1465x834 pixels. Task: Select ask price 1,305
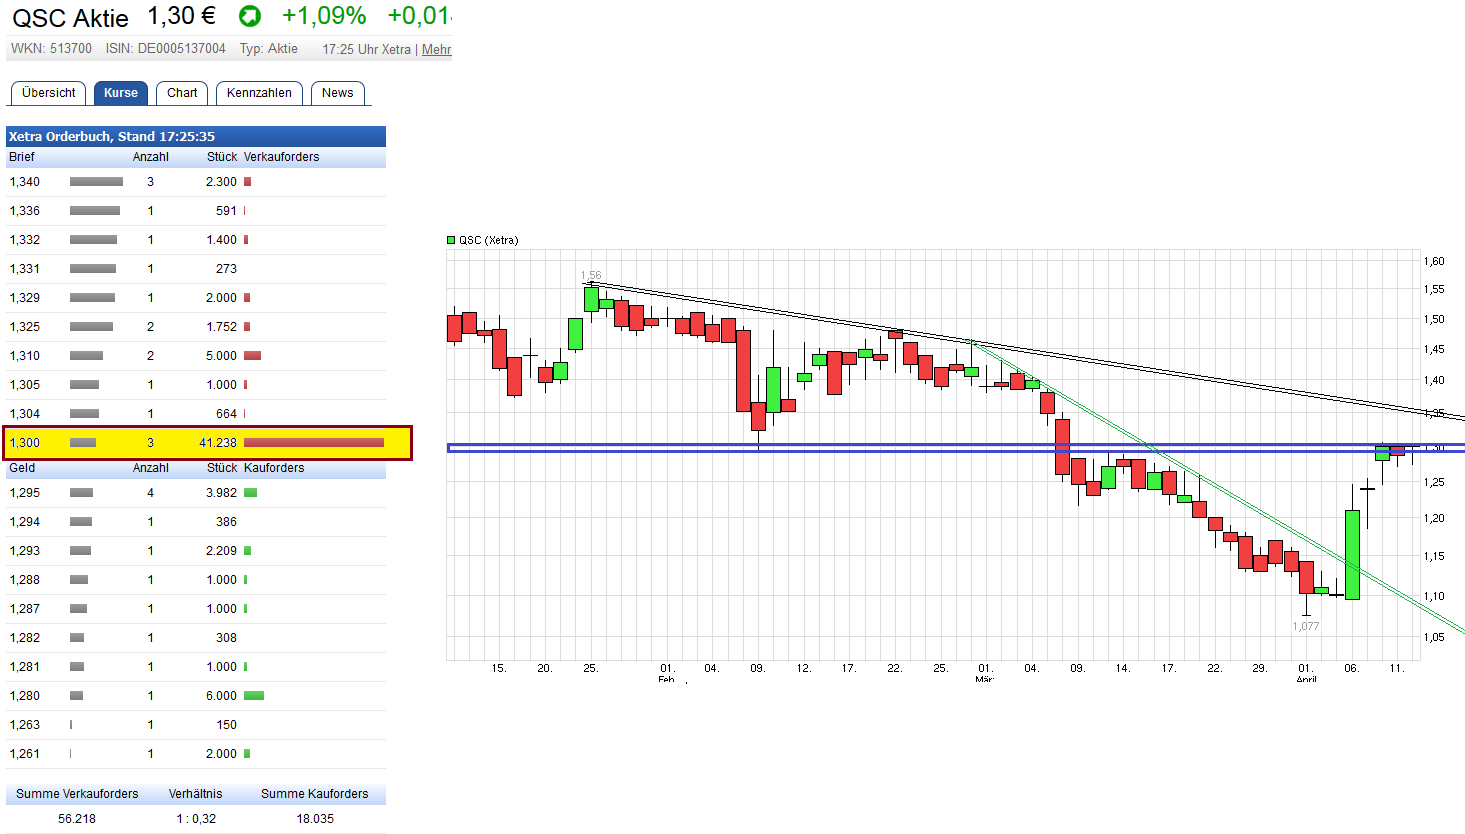point(25,385)
